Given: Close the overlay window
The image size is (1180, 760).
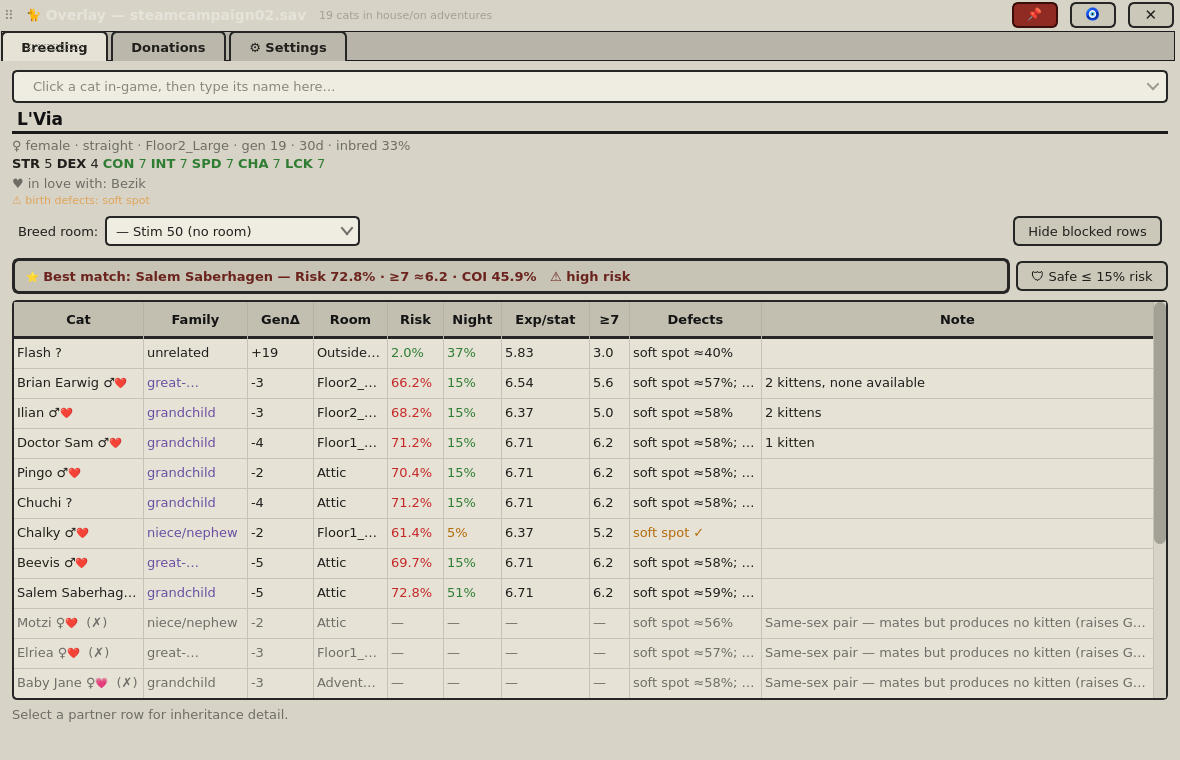Looking at the screenshot, I should (x=1151, y=15).
